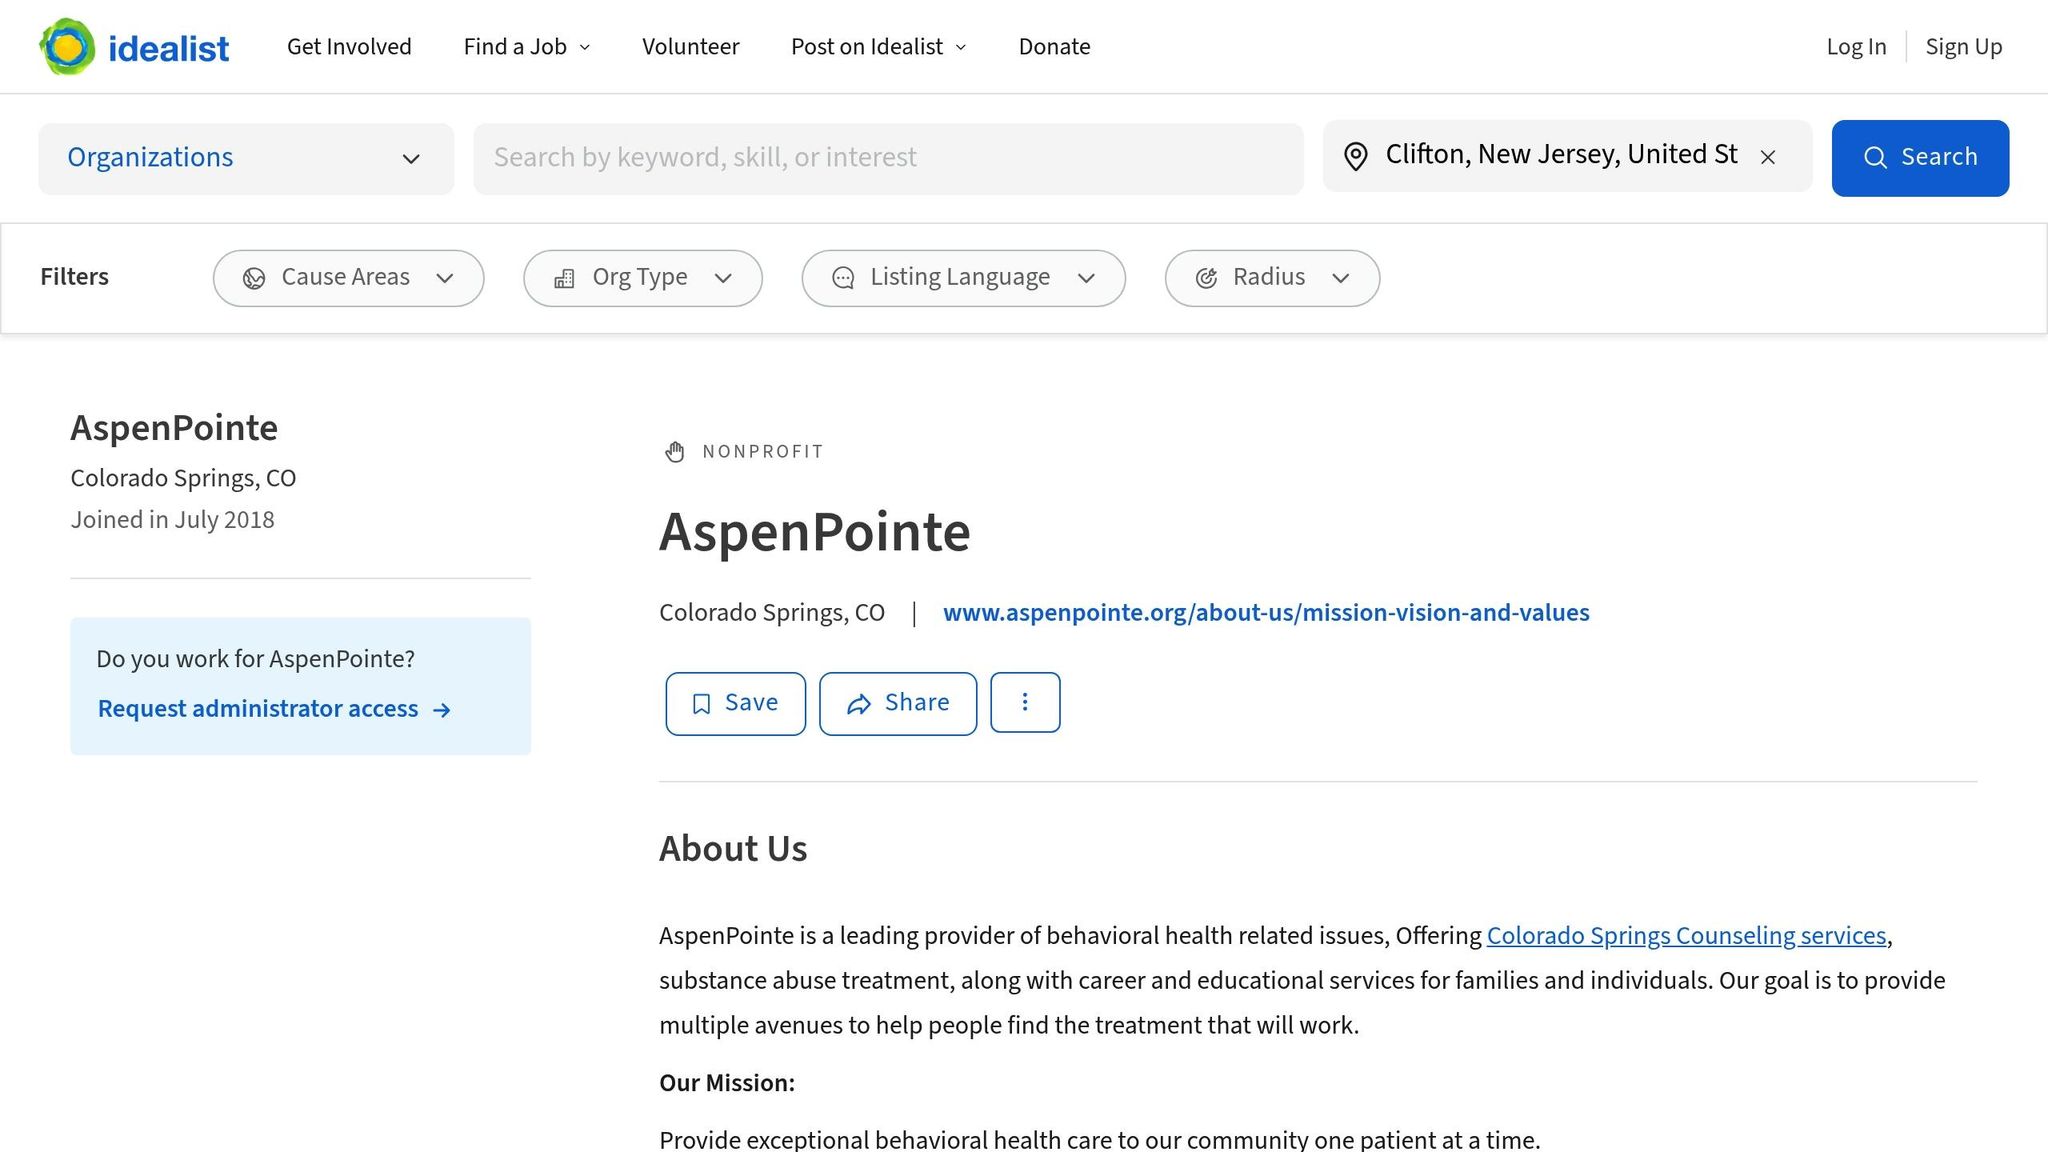Focus the keyword search field
This screenshot has width=2048, height=1152.
point(888,158)
